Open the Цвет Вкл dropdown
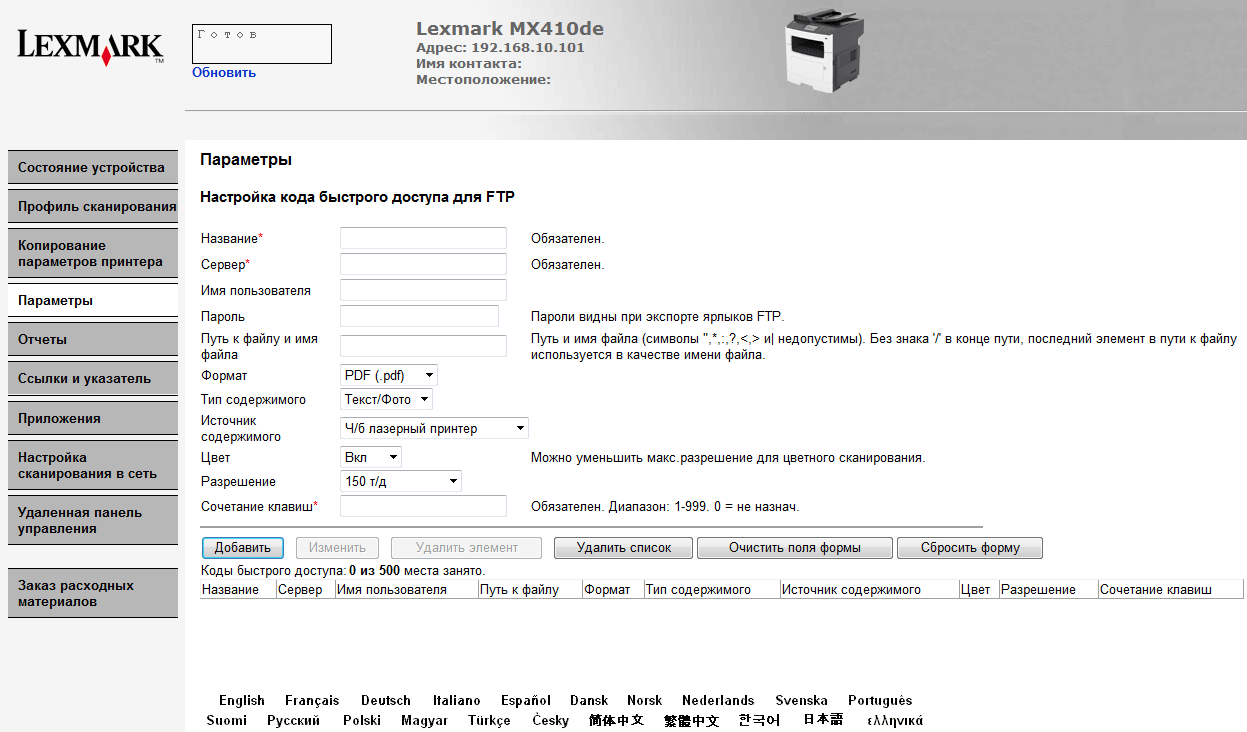The height and width of the screenshot is (732, 1247). click(371, 457)
